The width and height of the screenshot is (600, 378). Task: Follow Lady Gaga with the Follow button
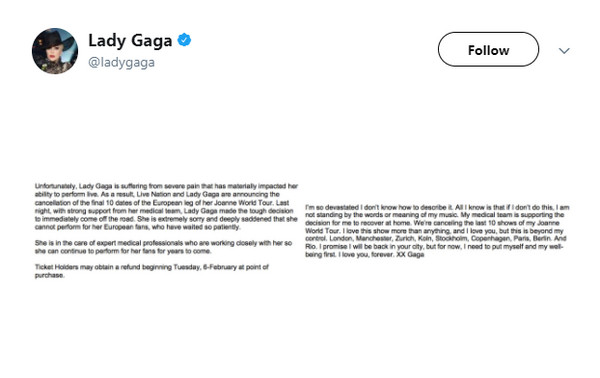click(x=488, y=50)
